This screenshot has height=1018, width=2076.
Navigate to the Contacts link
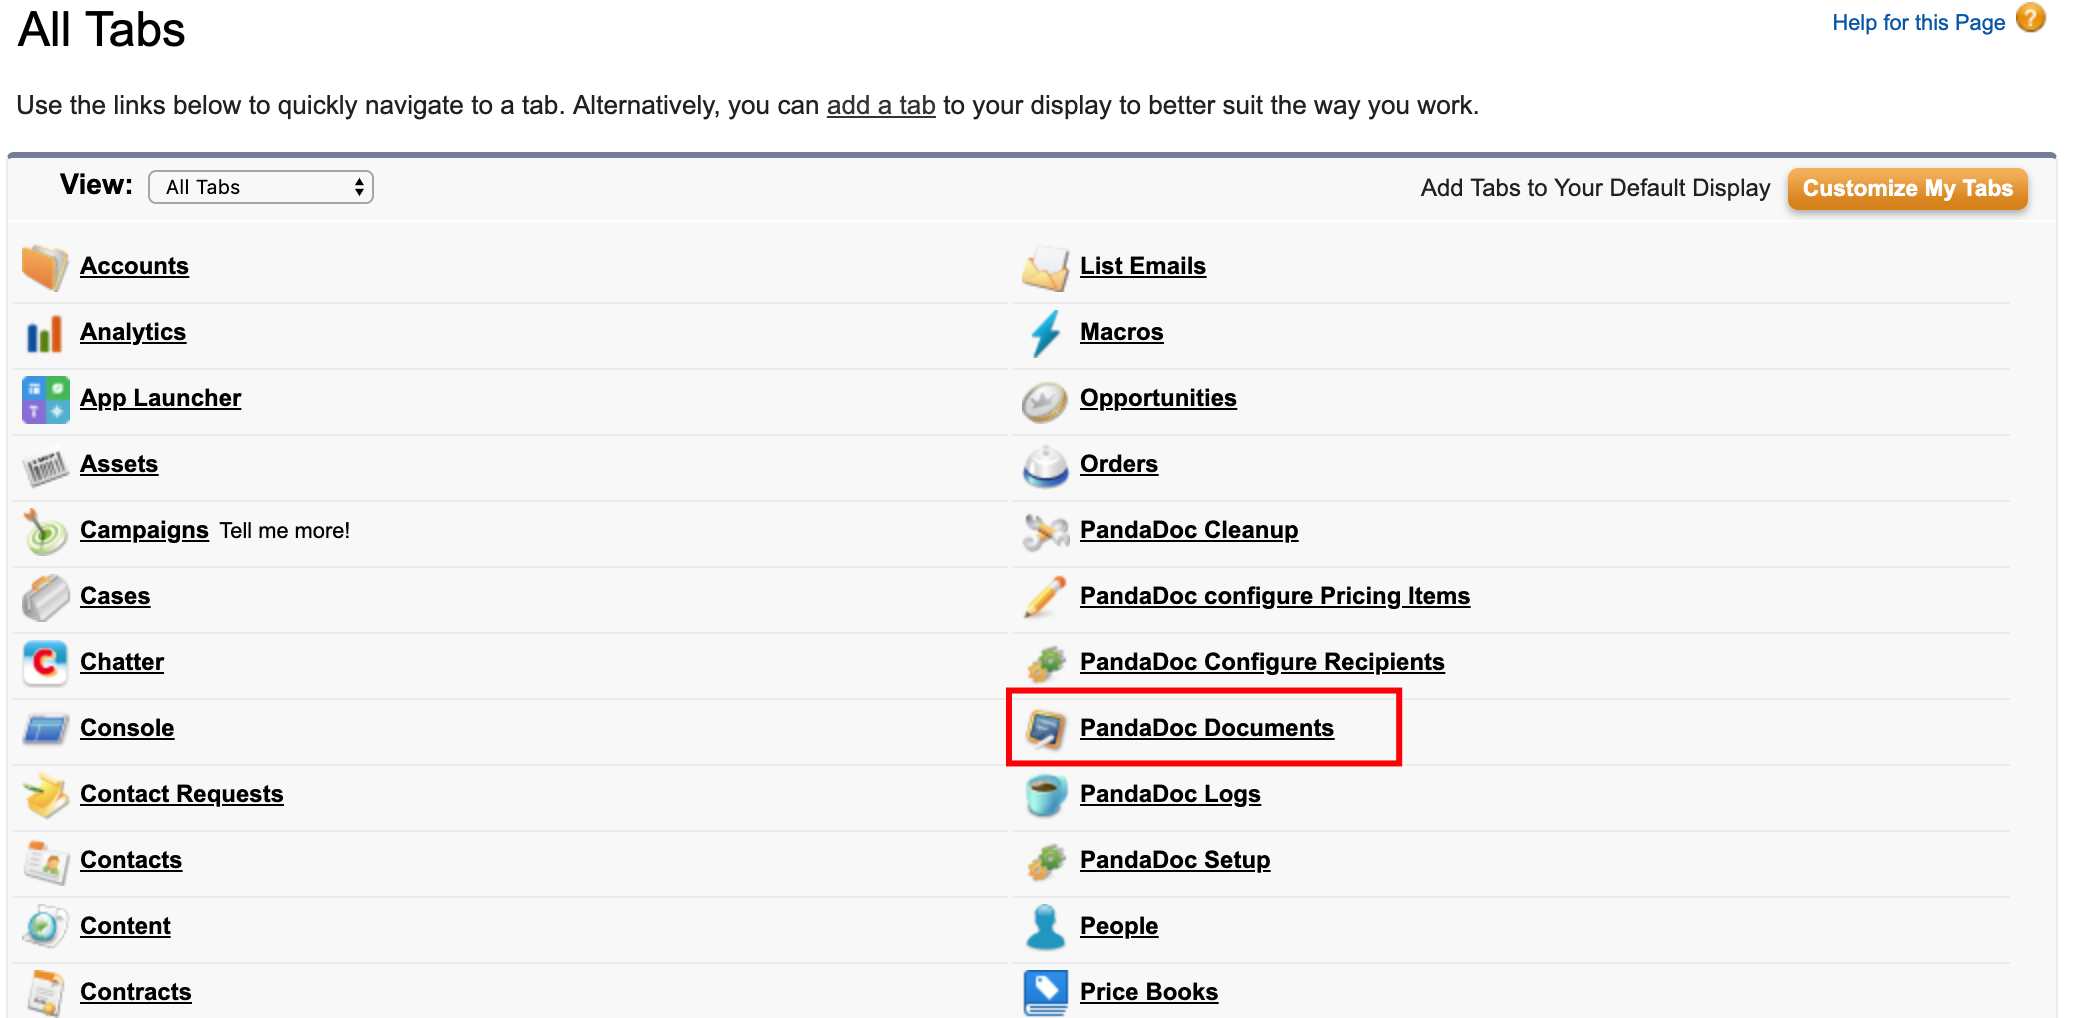[131, 860]
